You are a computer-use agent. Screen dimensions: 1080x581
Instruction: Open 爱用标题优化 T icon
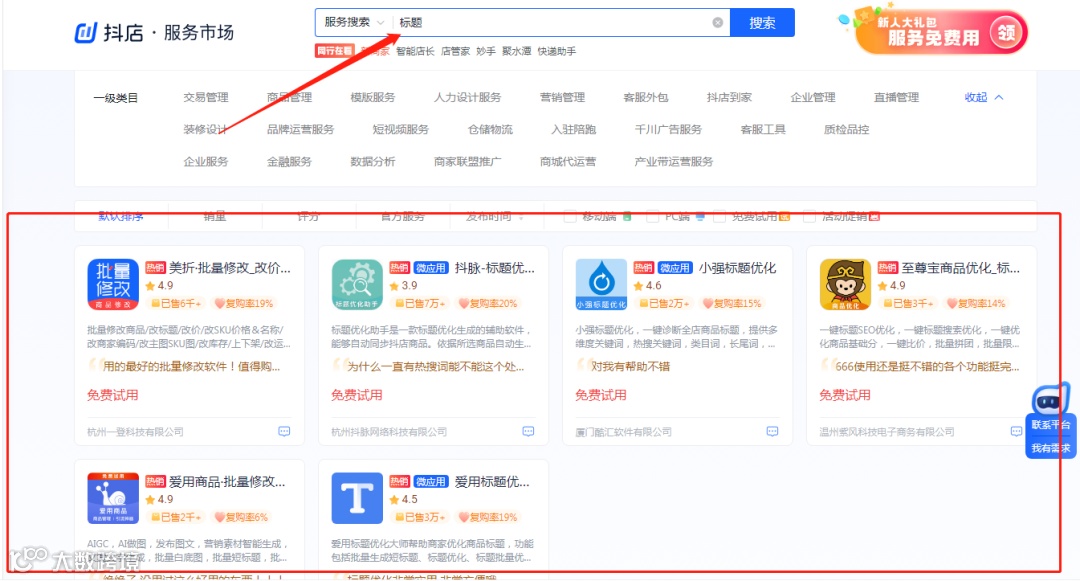(x=357, y=498)
